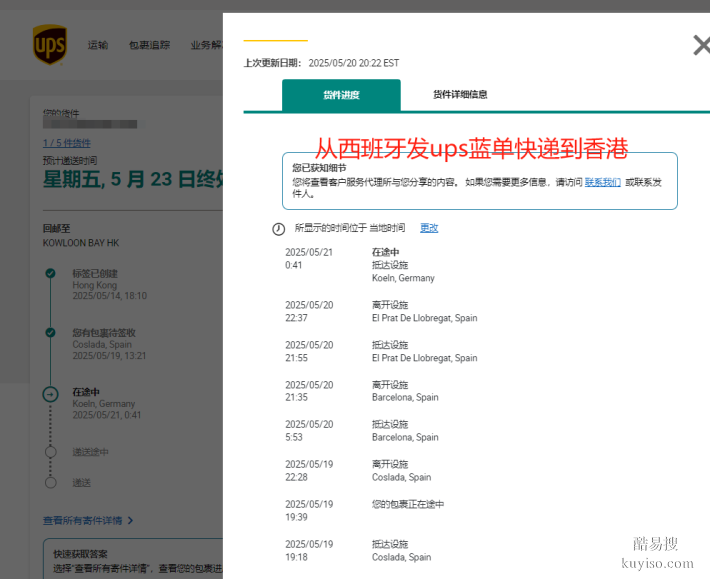
Task: Click the Coslada, Spain 22:28 departure entry
Action: click(401, 471)
